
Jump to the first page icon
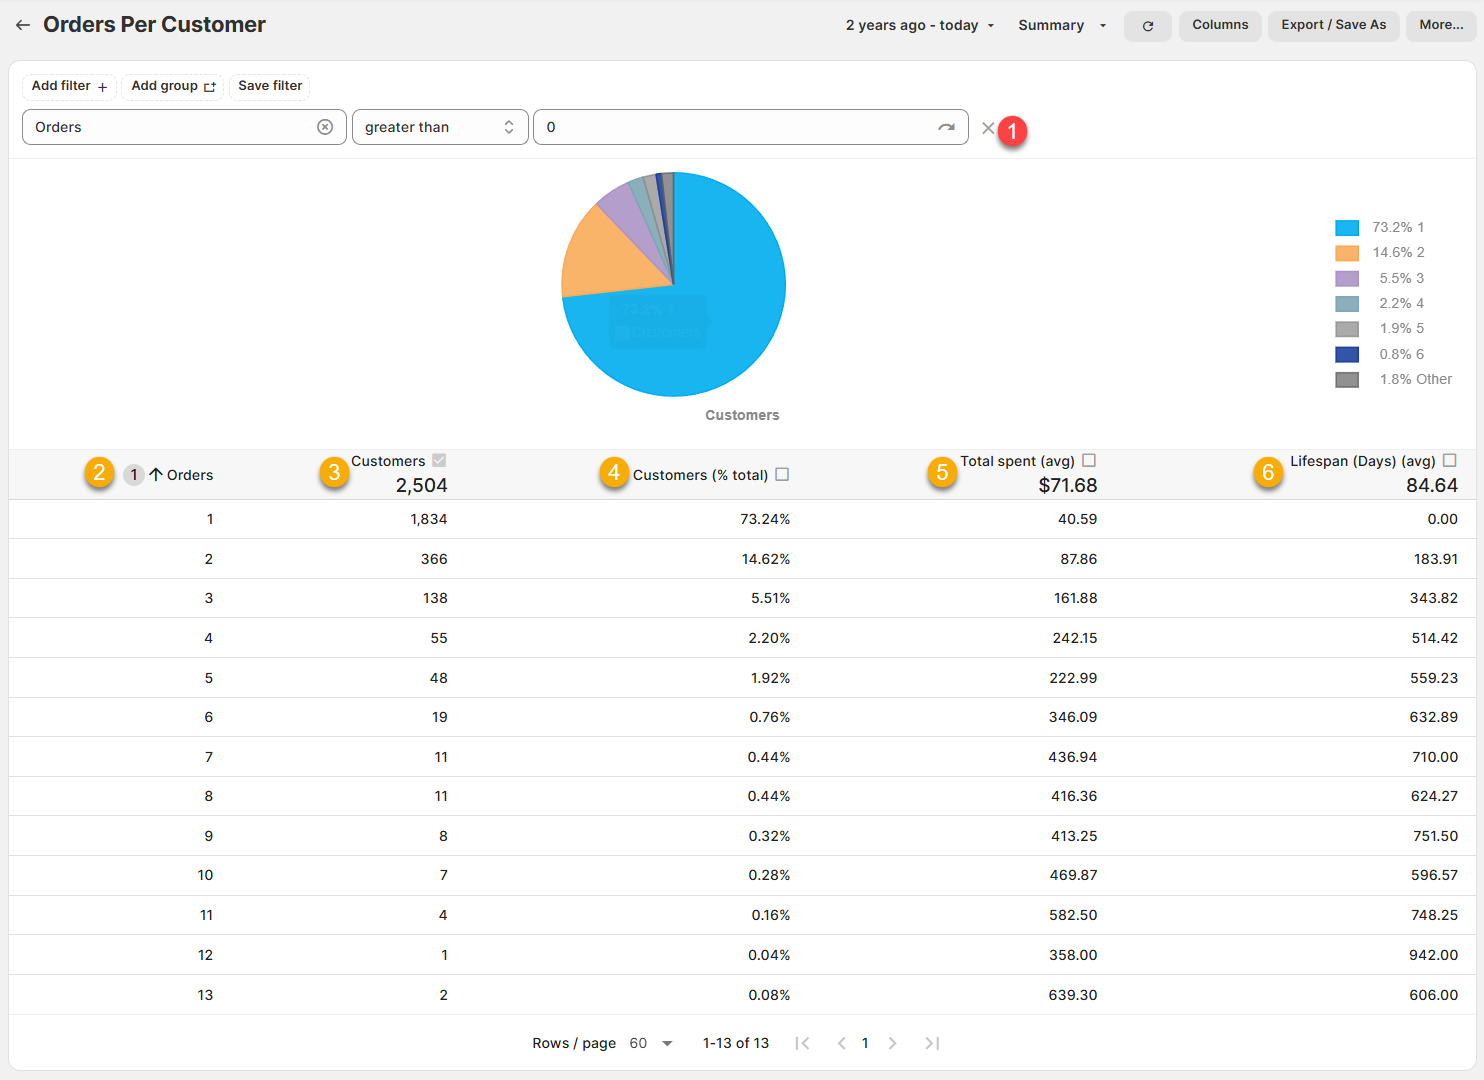pos(802,1043)
